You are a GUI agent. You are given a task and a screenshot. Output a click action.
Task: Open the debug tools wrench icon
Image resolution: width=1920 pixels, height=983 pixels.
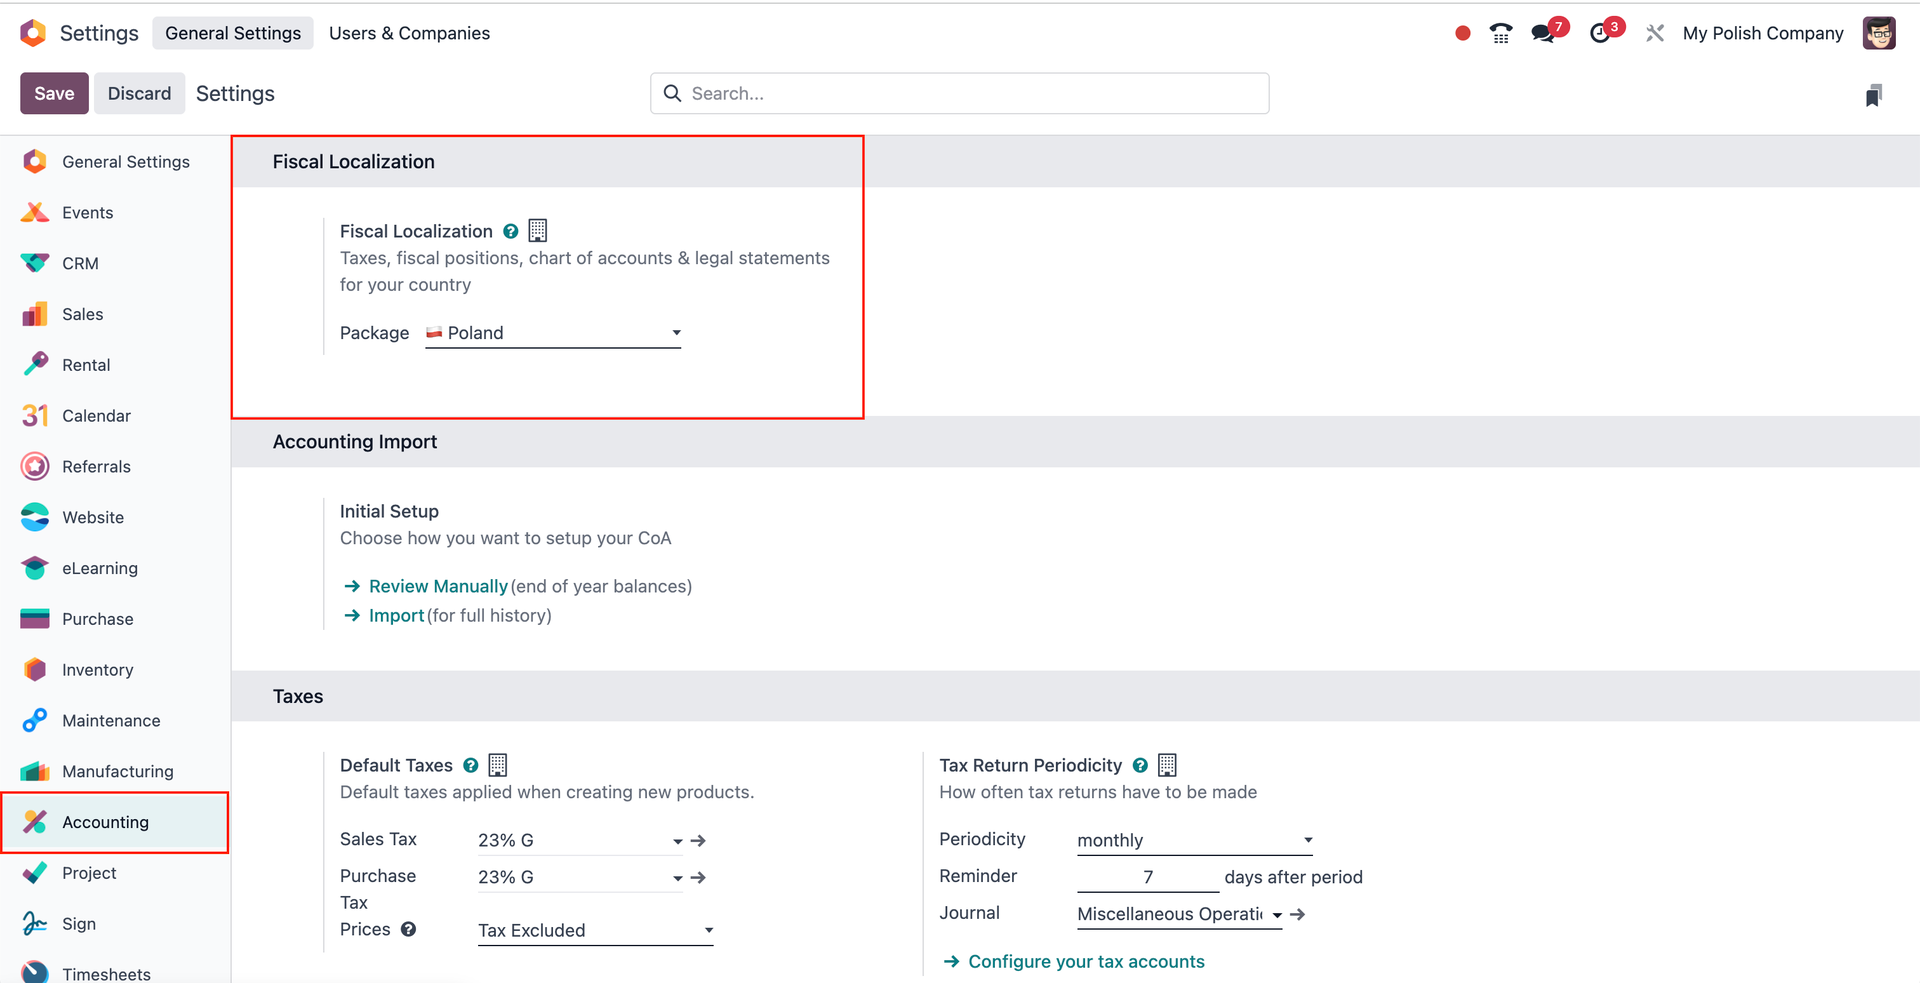click(x=1655, y=33)
